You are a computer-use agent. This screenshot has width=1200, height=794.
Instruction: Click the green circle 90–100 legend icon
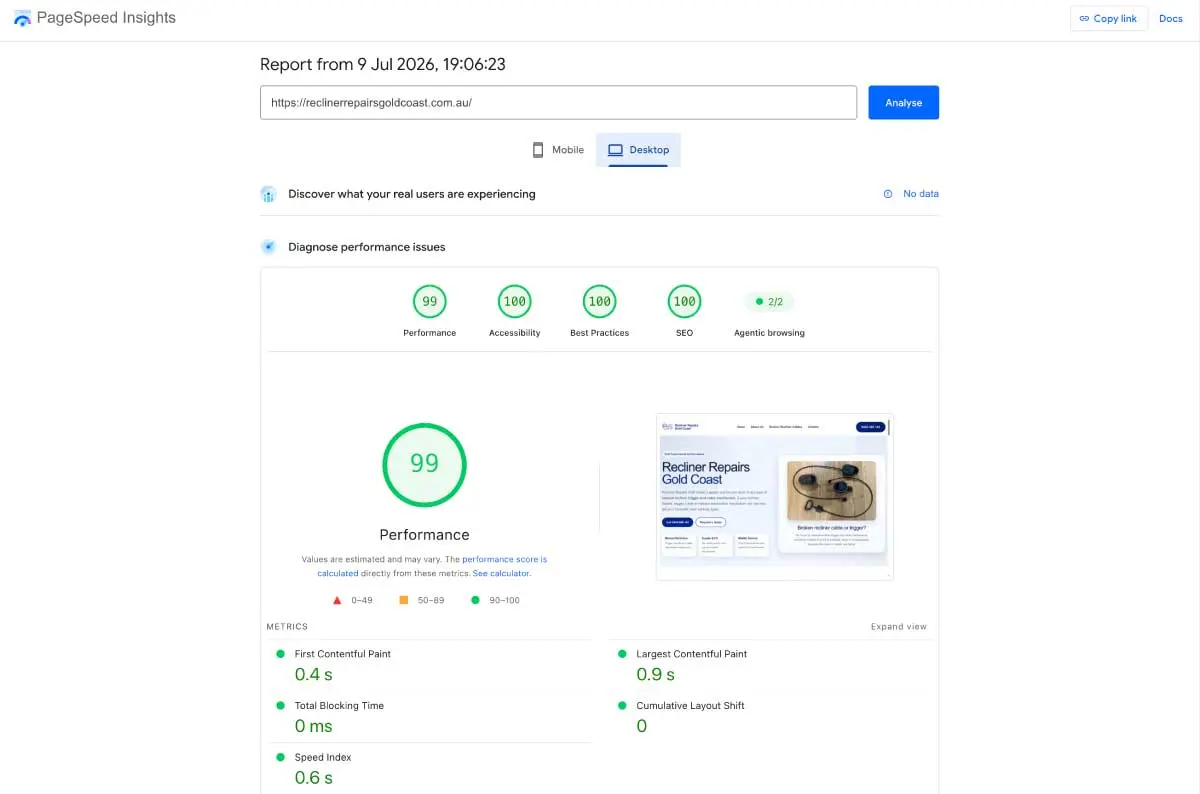tap(474, 600)
